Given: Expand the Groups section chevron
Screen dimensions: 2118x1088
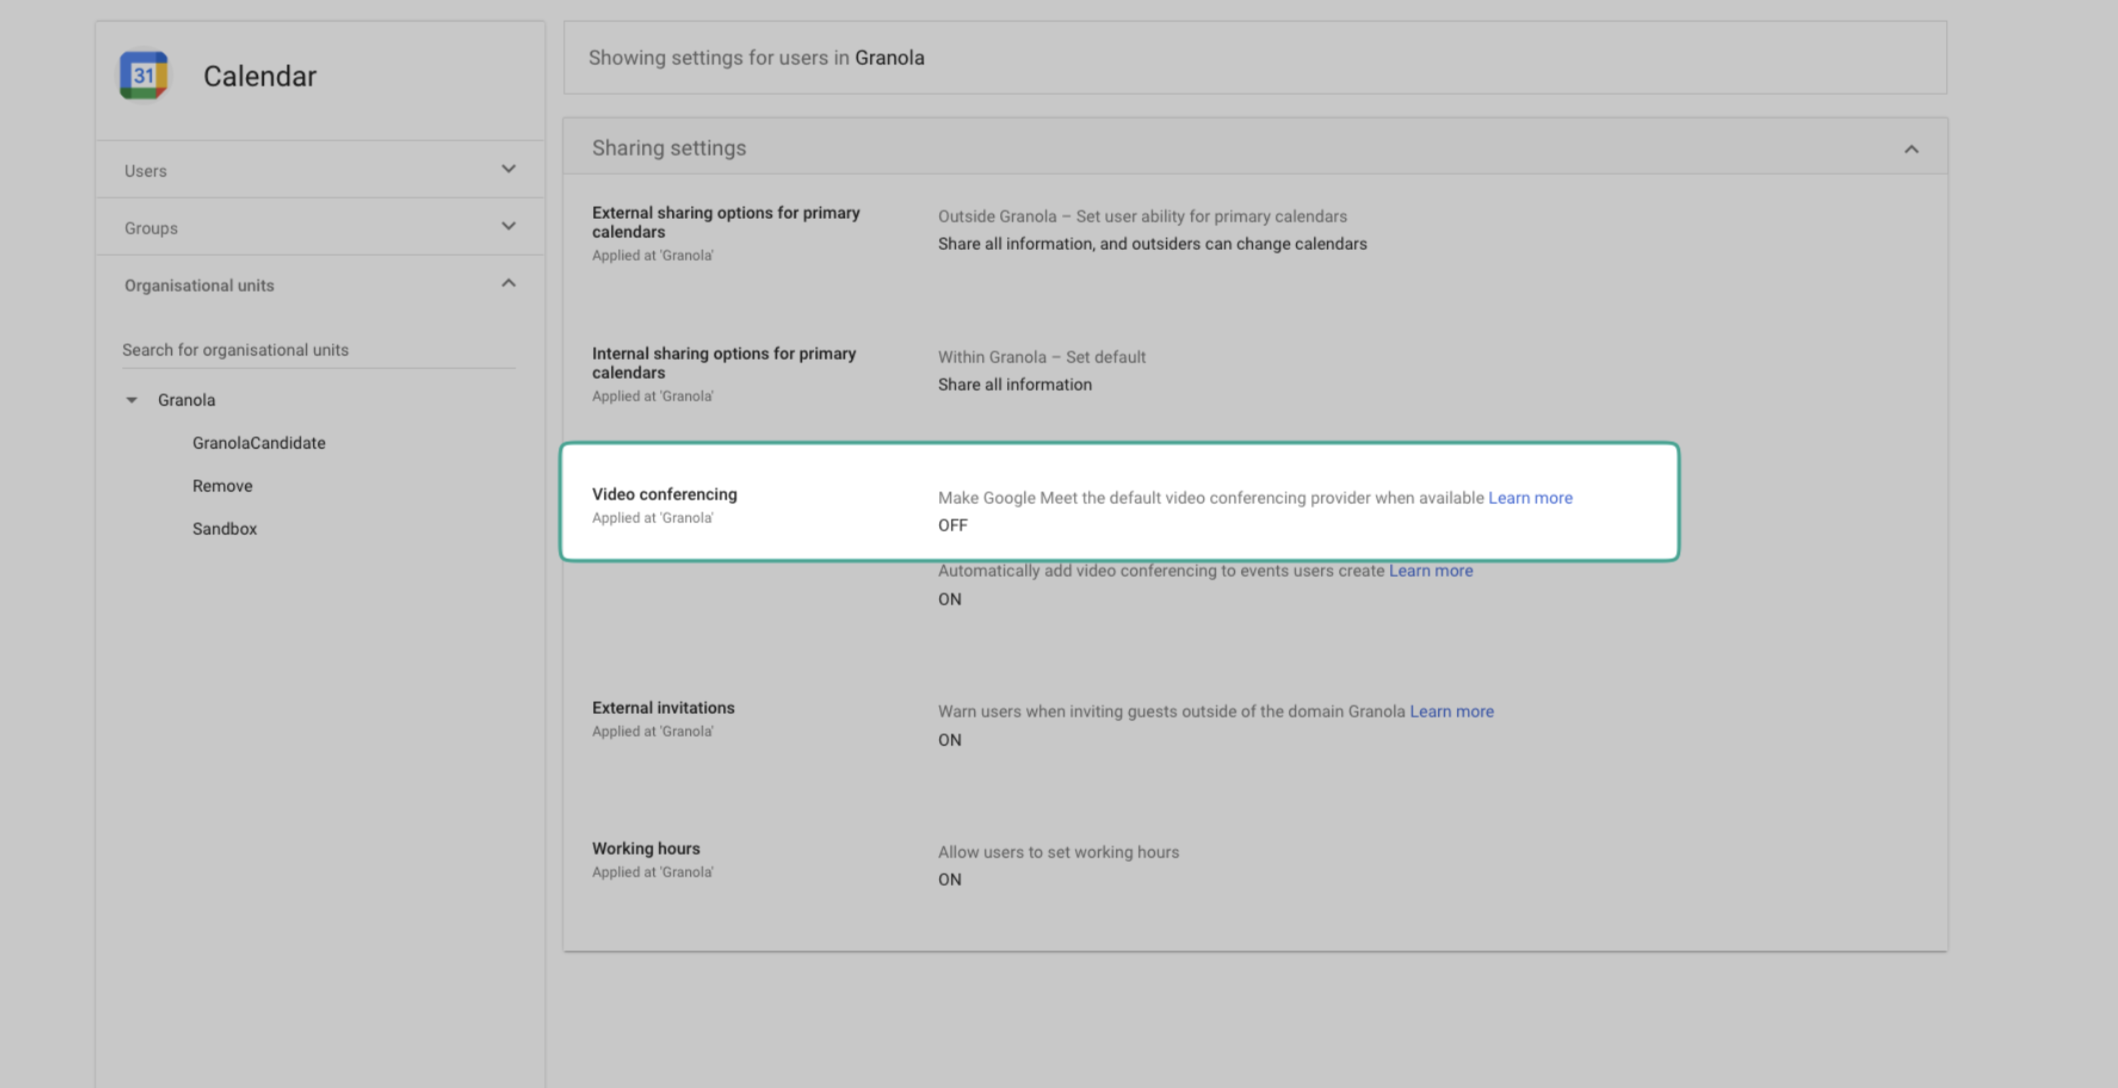Looking at the screenshot, I should (x=508, y=226).
